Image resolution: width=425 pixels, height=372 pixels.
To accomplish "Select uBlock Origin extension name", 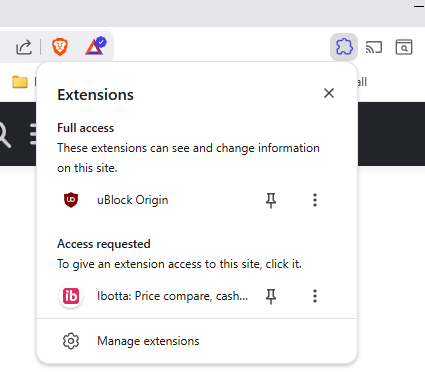I will click(x=133, y=200).
